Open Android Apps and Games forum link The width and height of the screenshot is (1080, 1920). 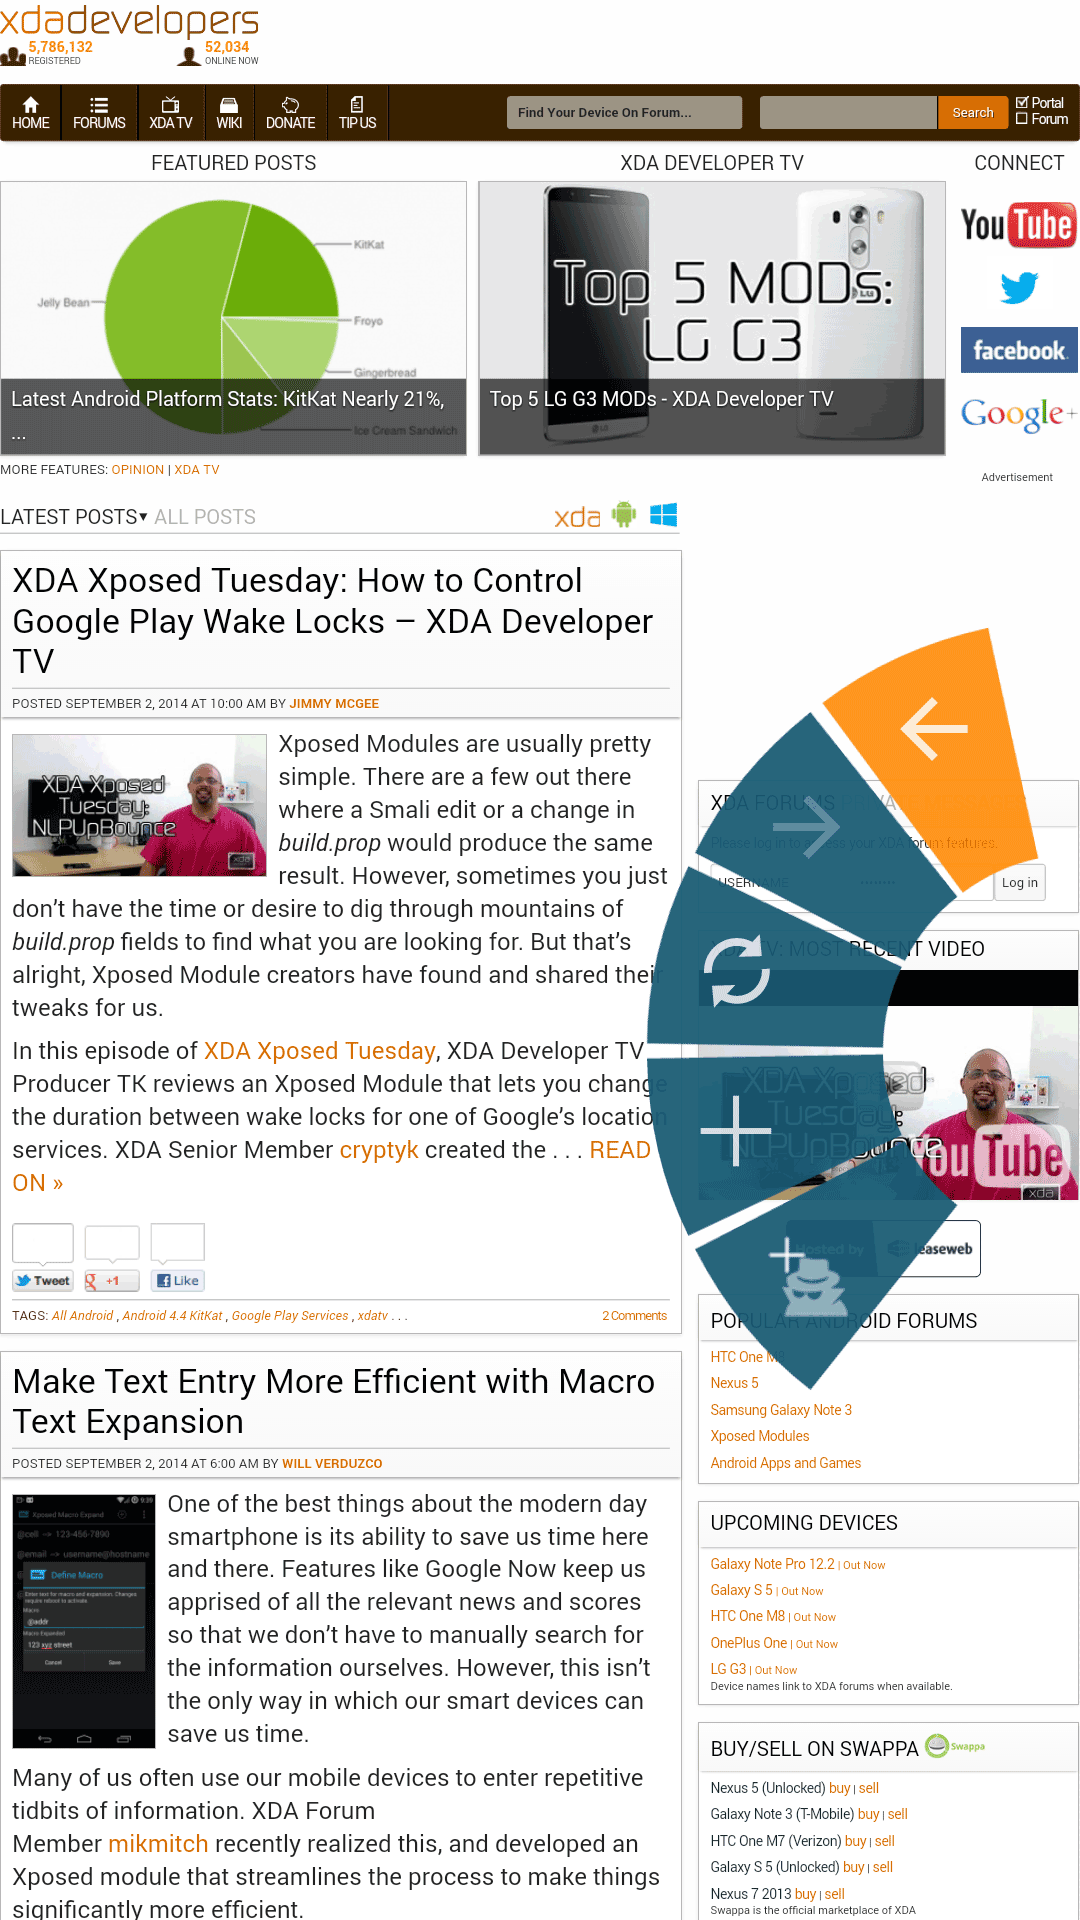(786, 1463)
